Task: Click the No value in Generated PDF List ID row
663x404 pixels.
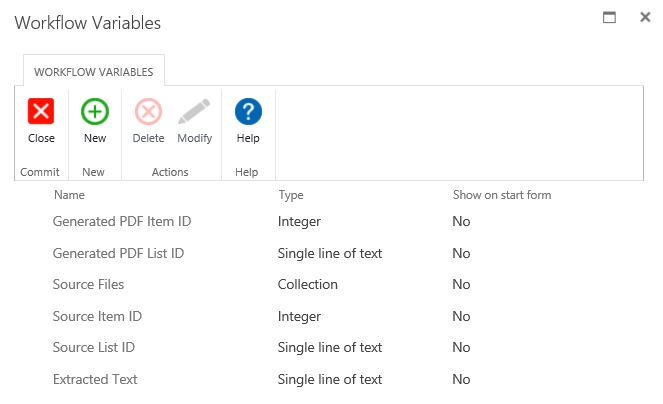Action: 461,253
